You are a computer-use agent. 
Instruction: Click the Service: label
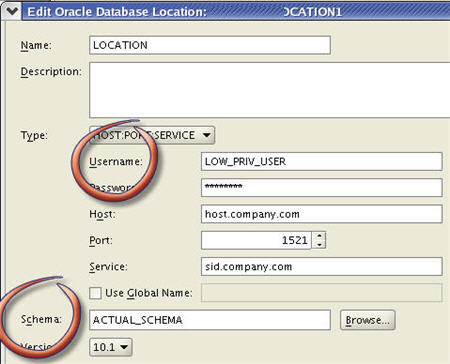(108, 267)
